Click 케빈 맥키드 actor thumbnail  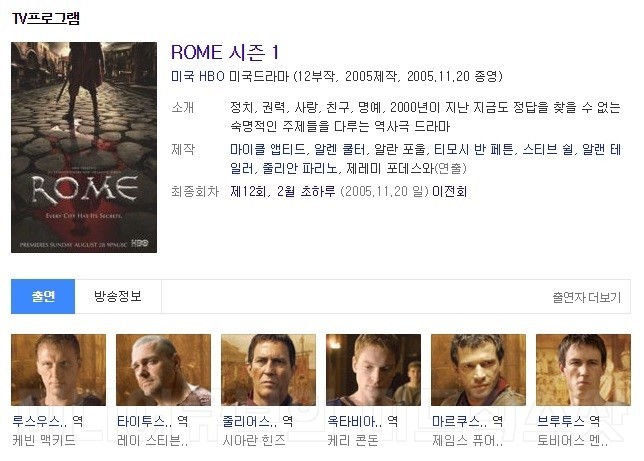58,370
